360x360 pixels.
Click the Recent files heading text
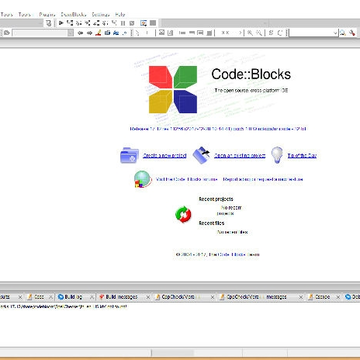pyautogui.click(x=212, y=223)
